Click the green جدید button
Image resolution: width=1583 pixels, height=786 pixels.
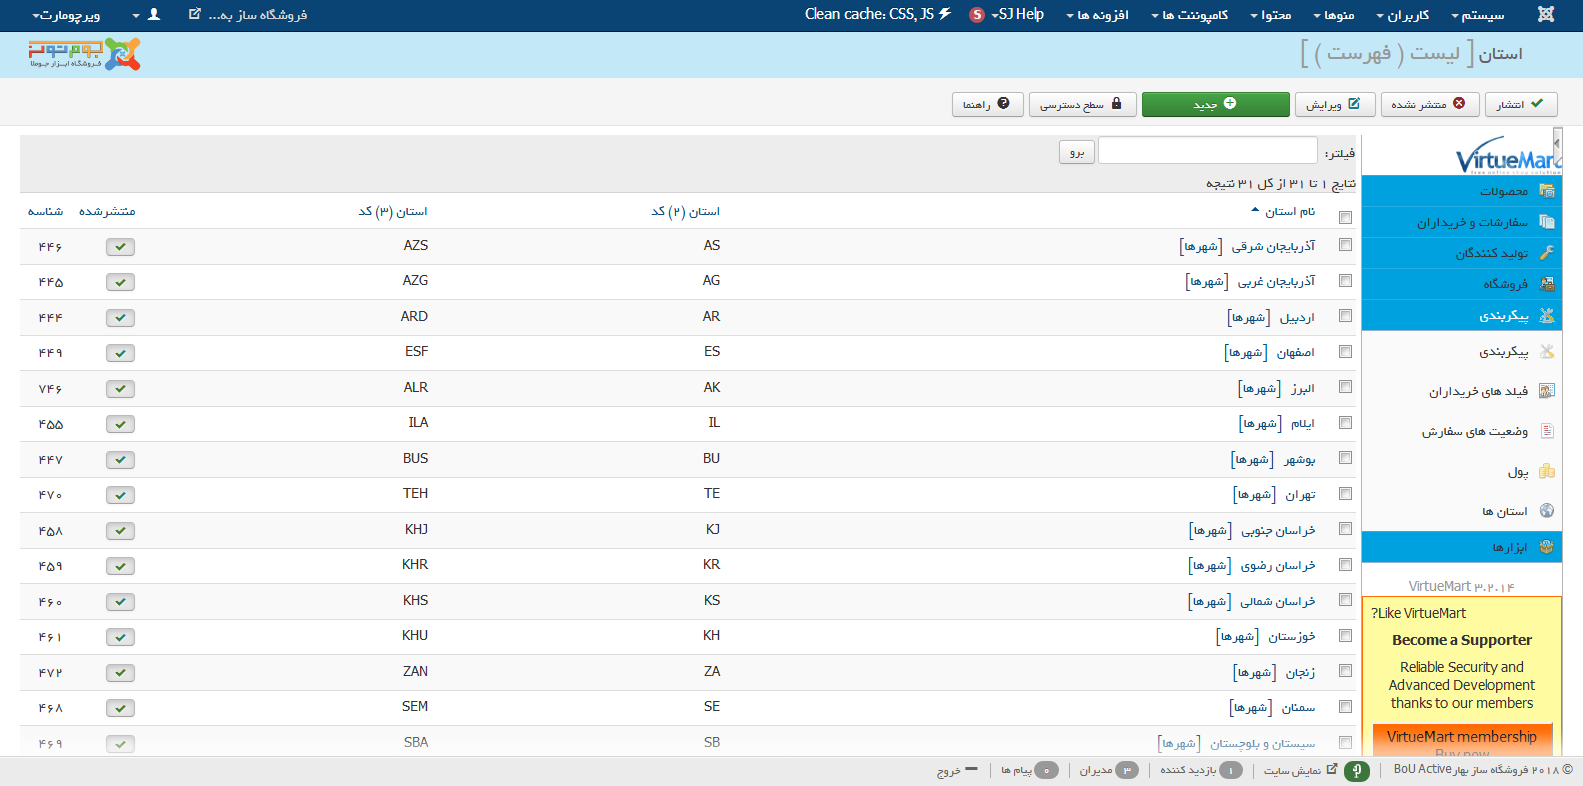coord(1215,104)
